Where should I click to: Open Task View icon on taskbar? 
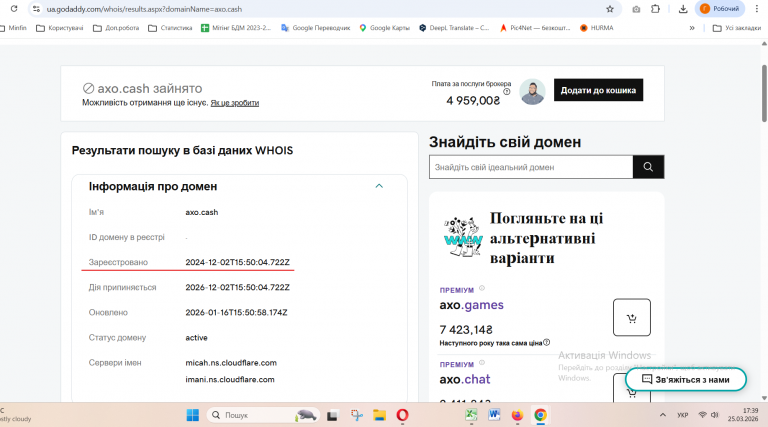tap(333, 415)
